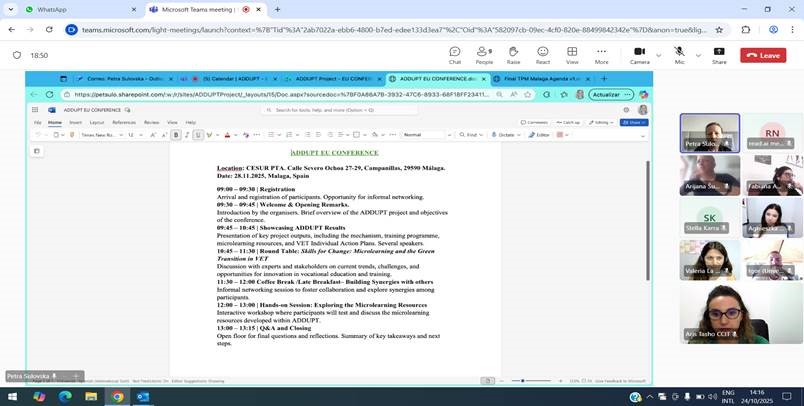Image resolution: width=804 pixels, height=406 pixels.
Task: Open a new browser tab
Action: tap(278, 9)
